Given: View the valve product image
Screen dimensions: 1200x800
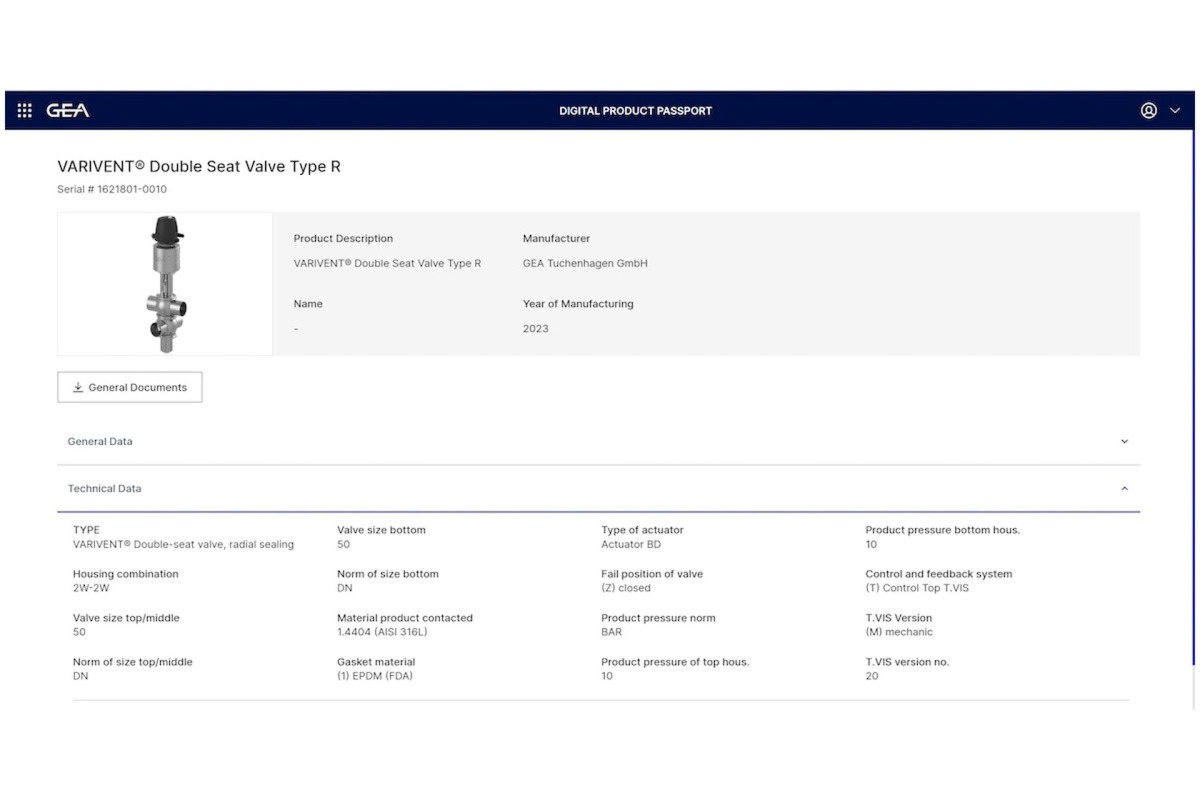Looking at the screenshot, I should [165, 284].
